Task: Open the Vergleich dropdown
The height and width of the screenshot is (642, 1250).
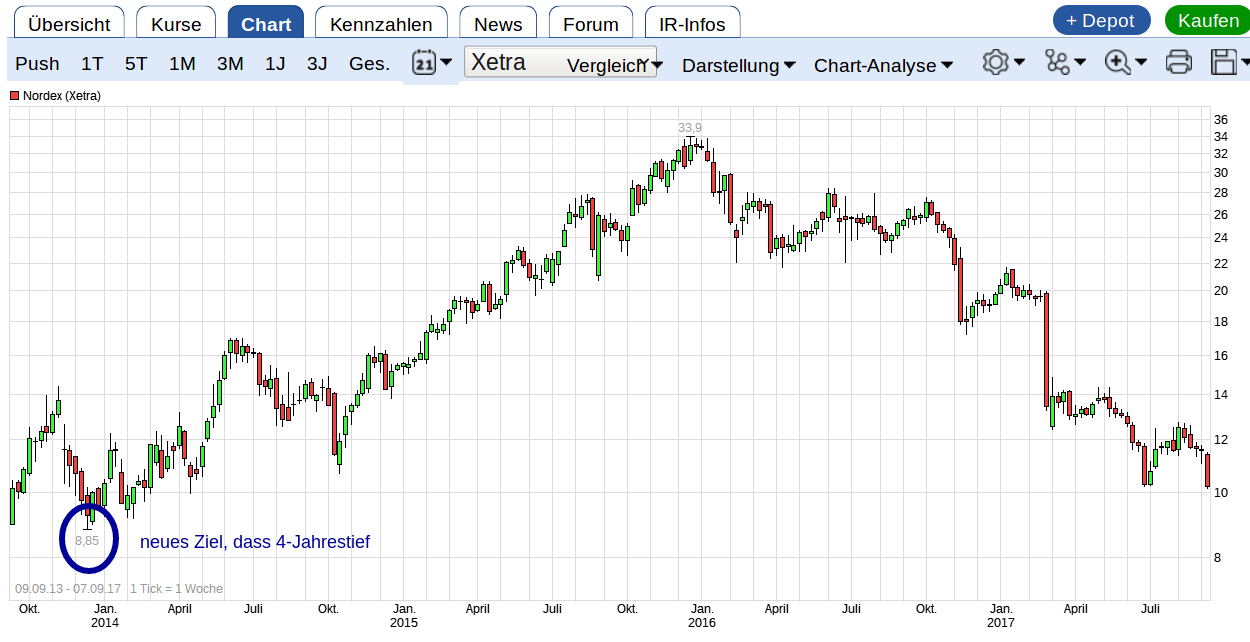Action: (615, 65)
